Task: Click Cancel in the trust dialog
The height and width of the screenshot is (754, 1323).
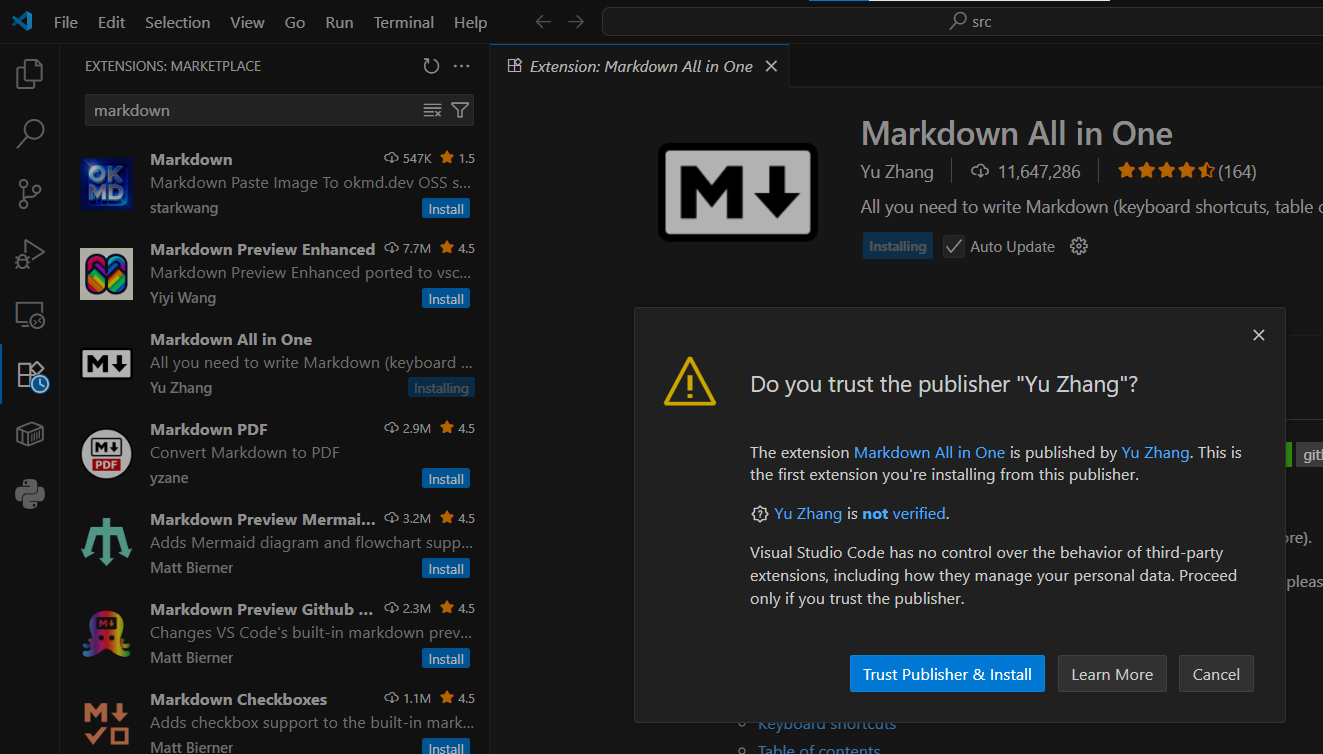Action: [x=1216, y=674]
